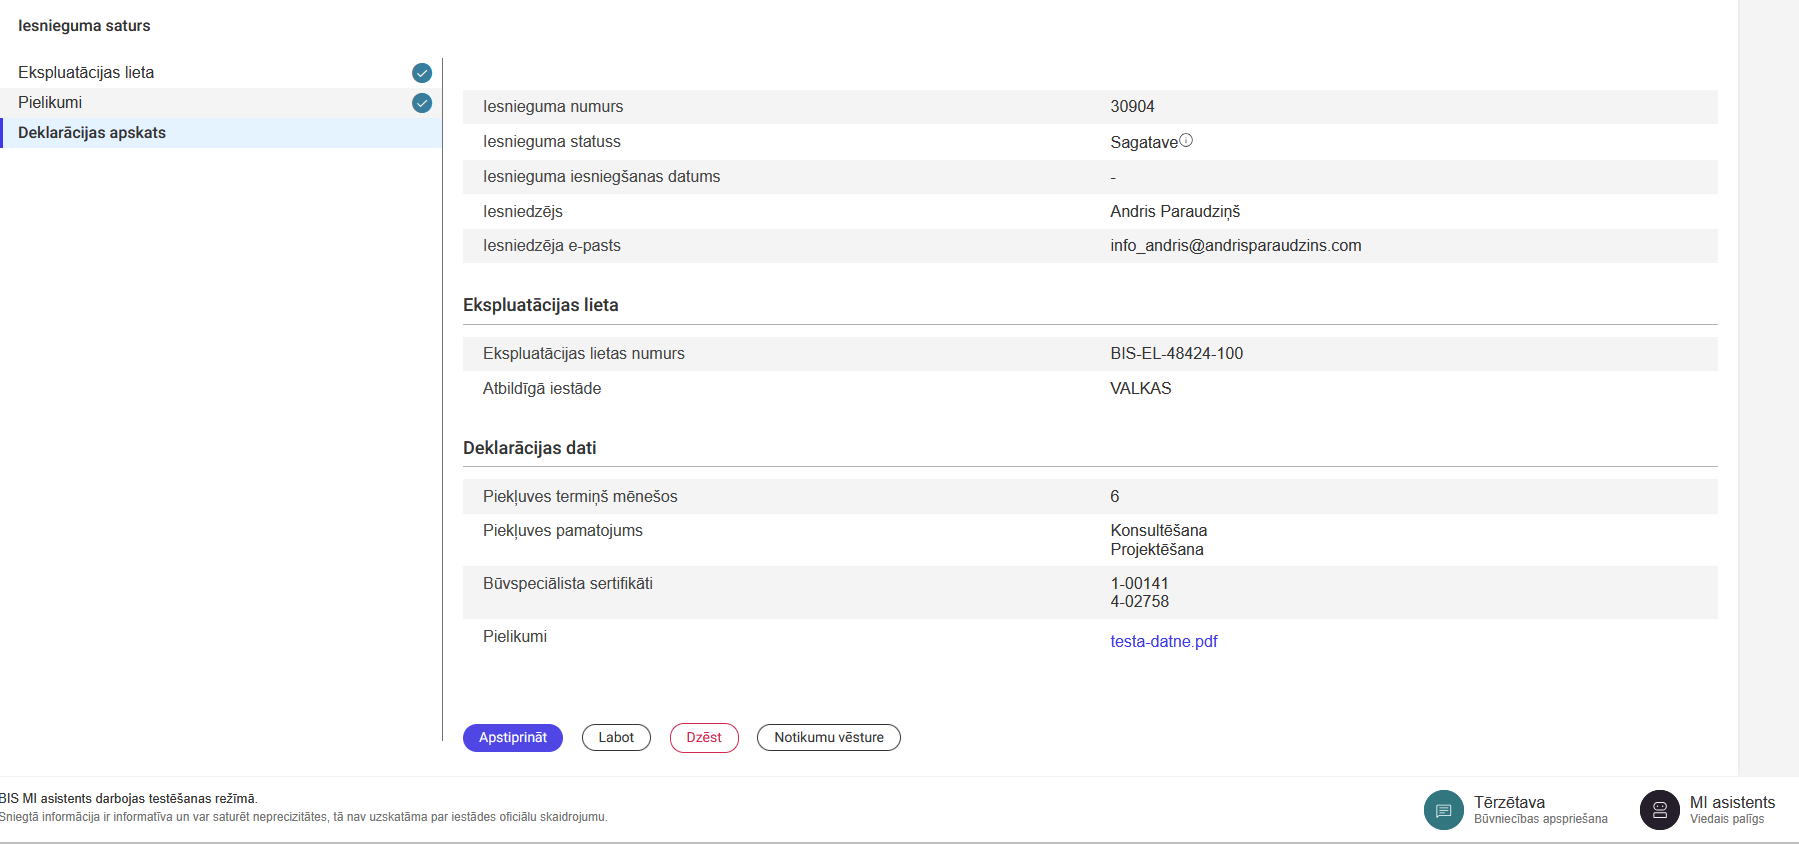
Task: Select Deklarācijas apskats in the sidebar
Action: click(x=92, y=133)
